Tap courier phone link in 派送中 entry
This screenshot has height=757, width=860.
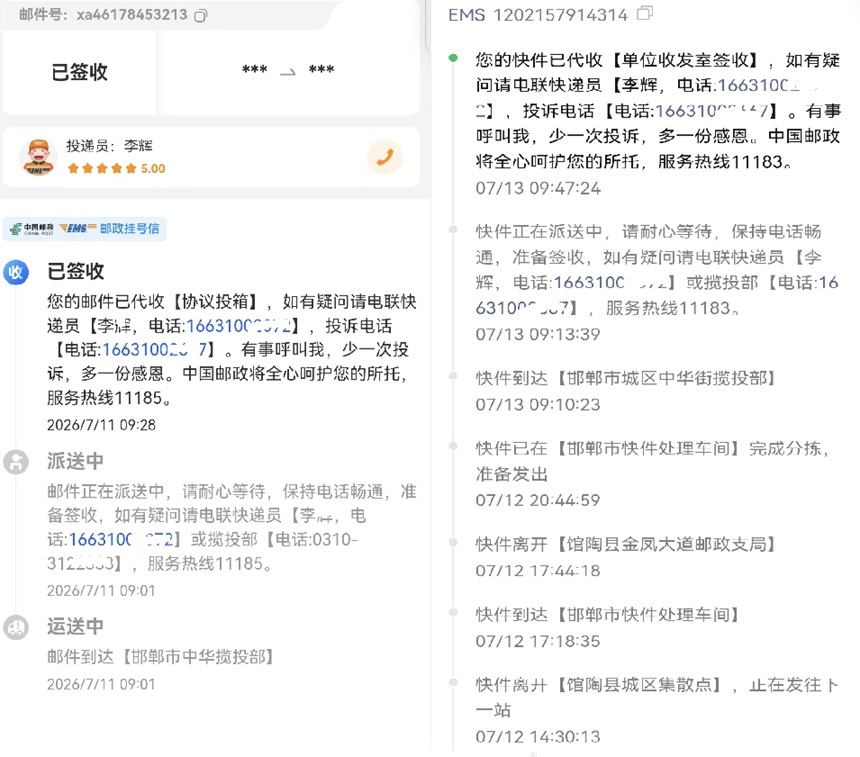(121, 540)
